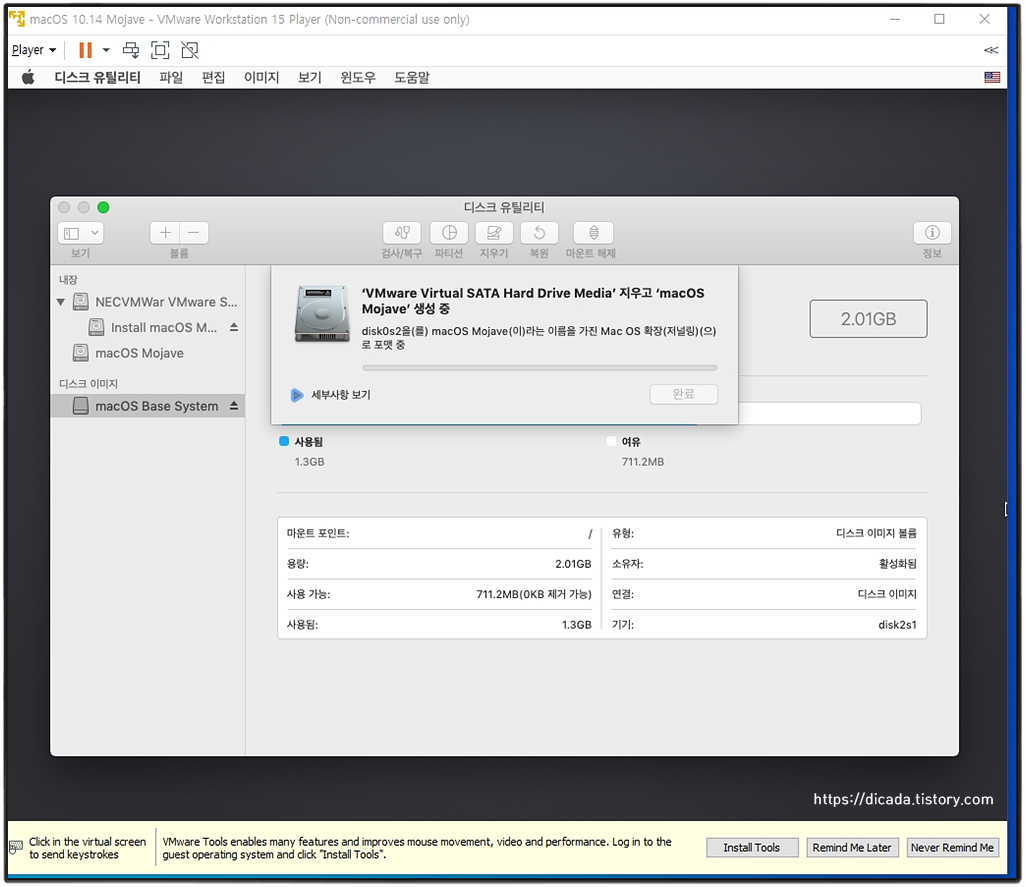This screenshot has width=1026, height=887.
Task: Click Send Ctrl+Alt+Del icon in VMware toolbar
Action: [x=131, y=50]
